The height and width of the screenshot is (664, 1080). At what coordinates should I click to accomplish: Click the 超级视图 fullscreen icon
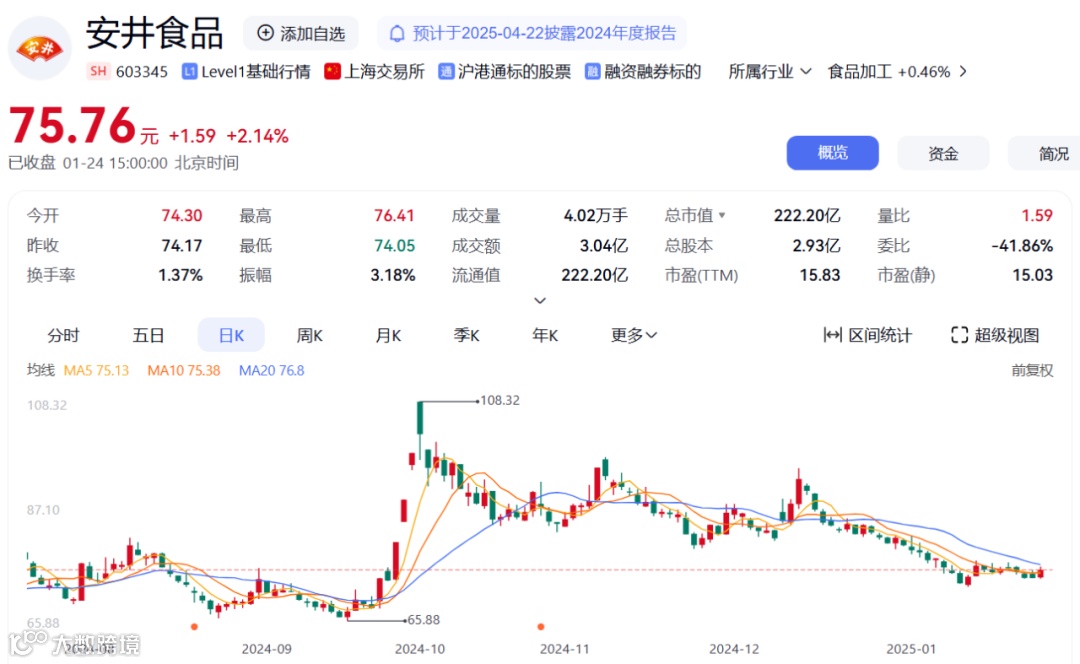pos(959,335)
